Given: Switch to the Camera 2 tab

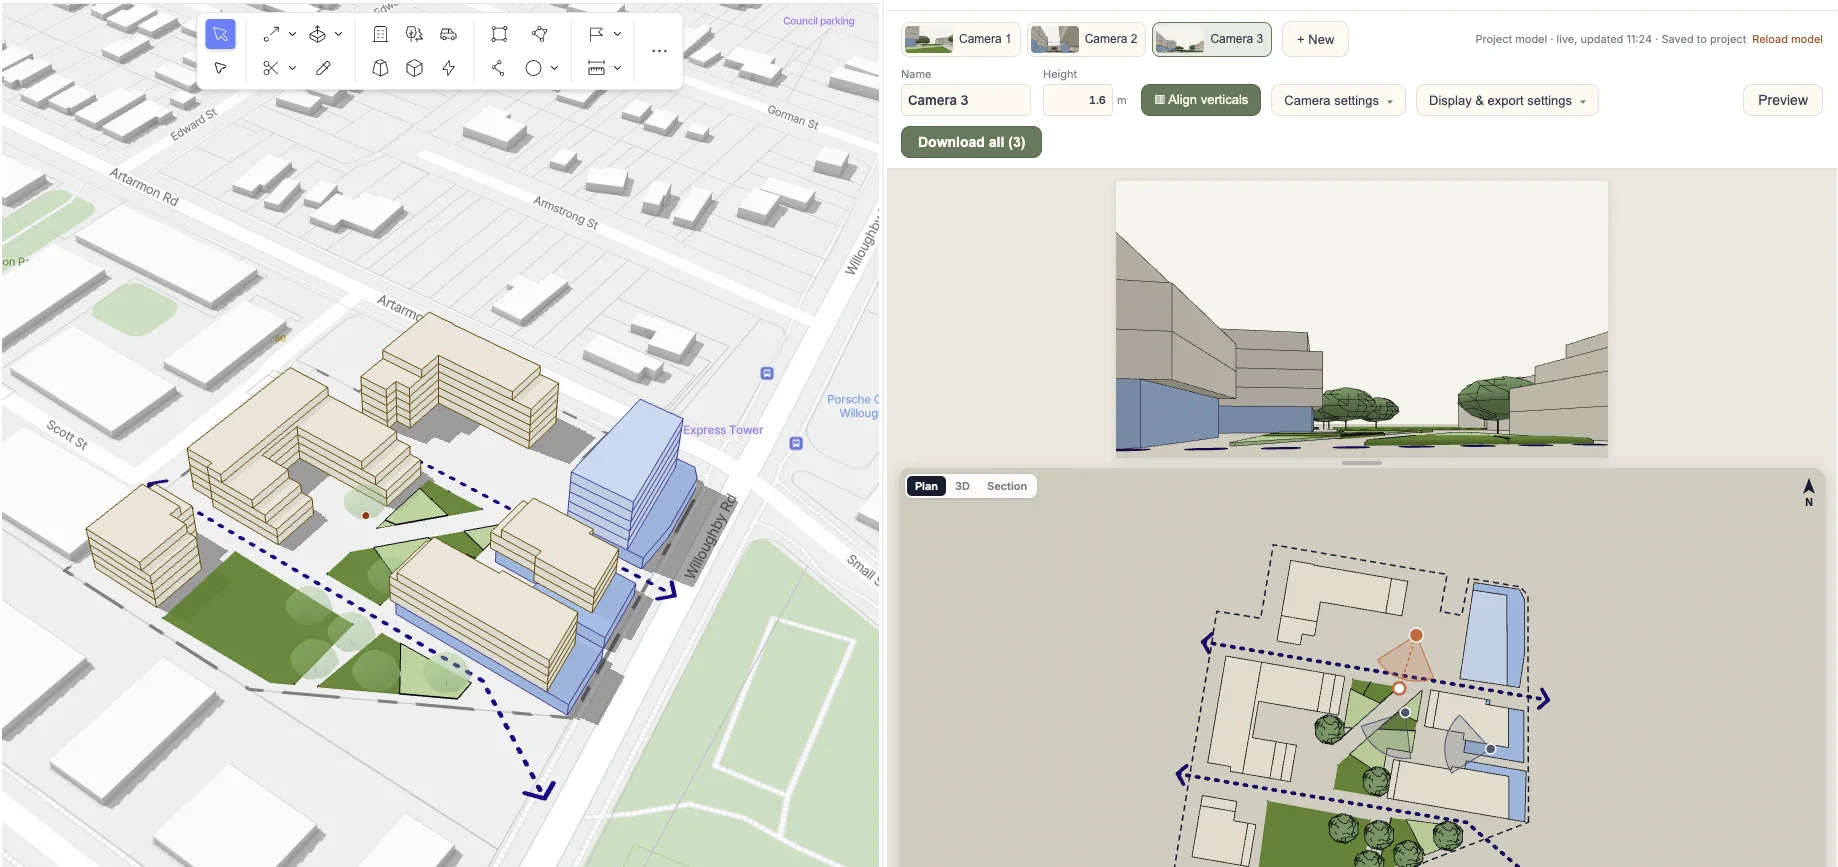Looking at the screenshot, I should point(1086,39).
